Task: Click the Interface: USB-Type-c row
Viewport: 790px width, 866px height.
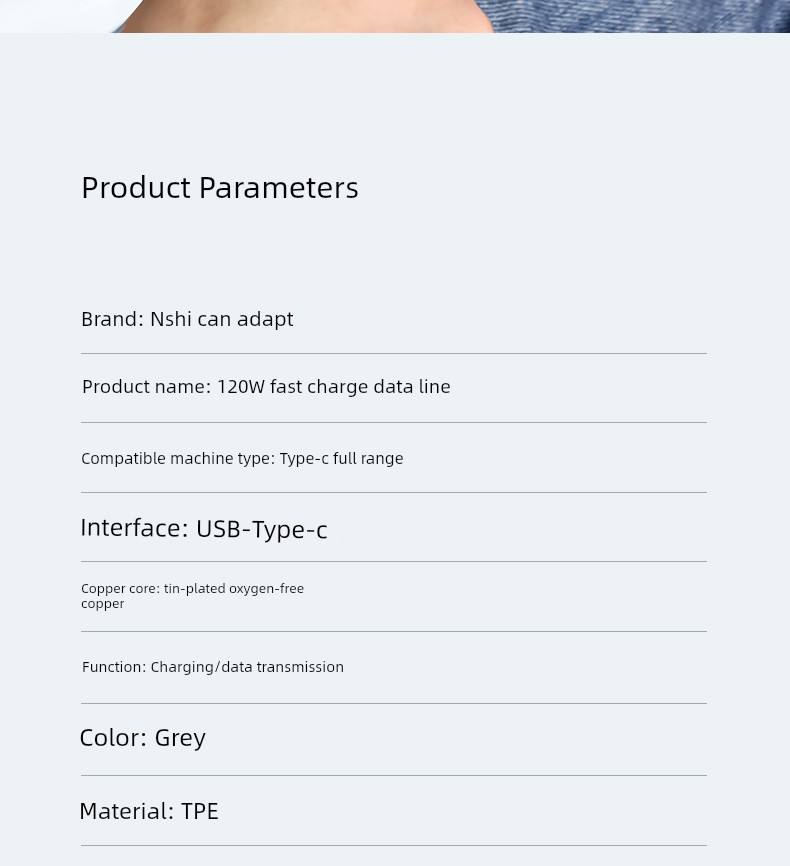Action: [x=204, y=528]
